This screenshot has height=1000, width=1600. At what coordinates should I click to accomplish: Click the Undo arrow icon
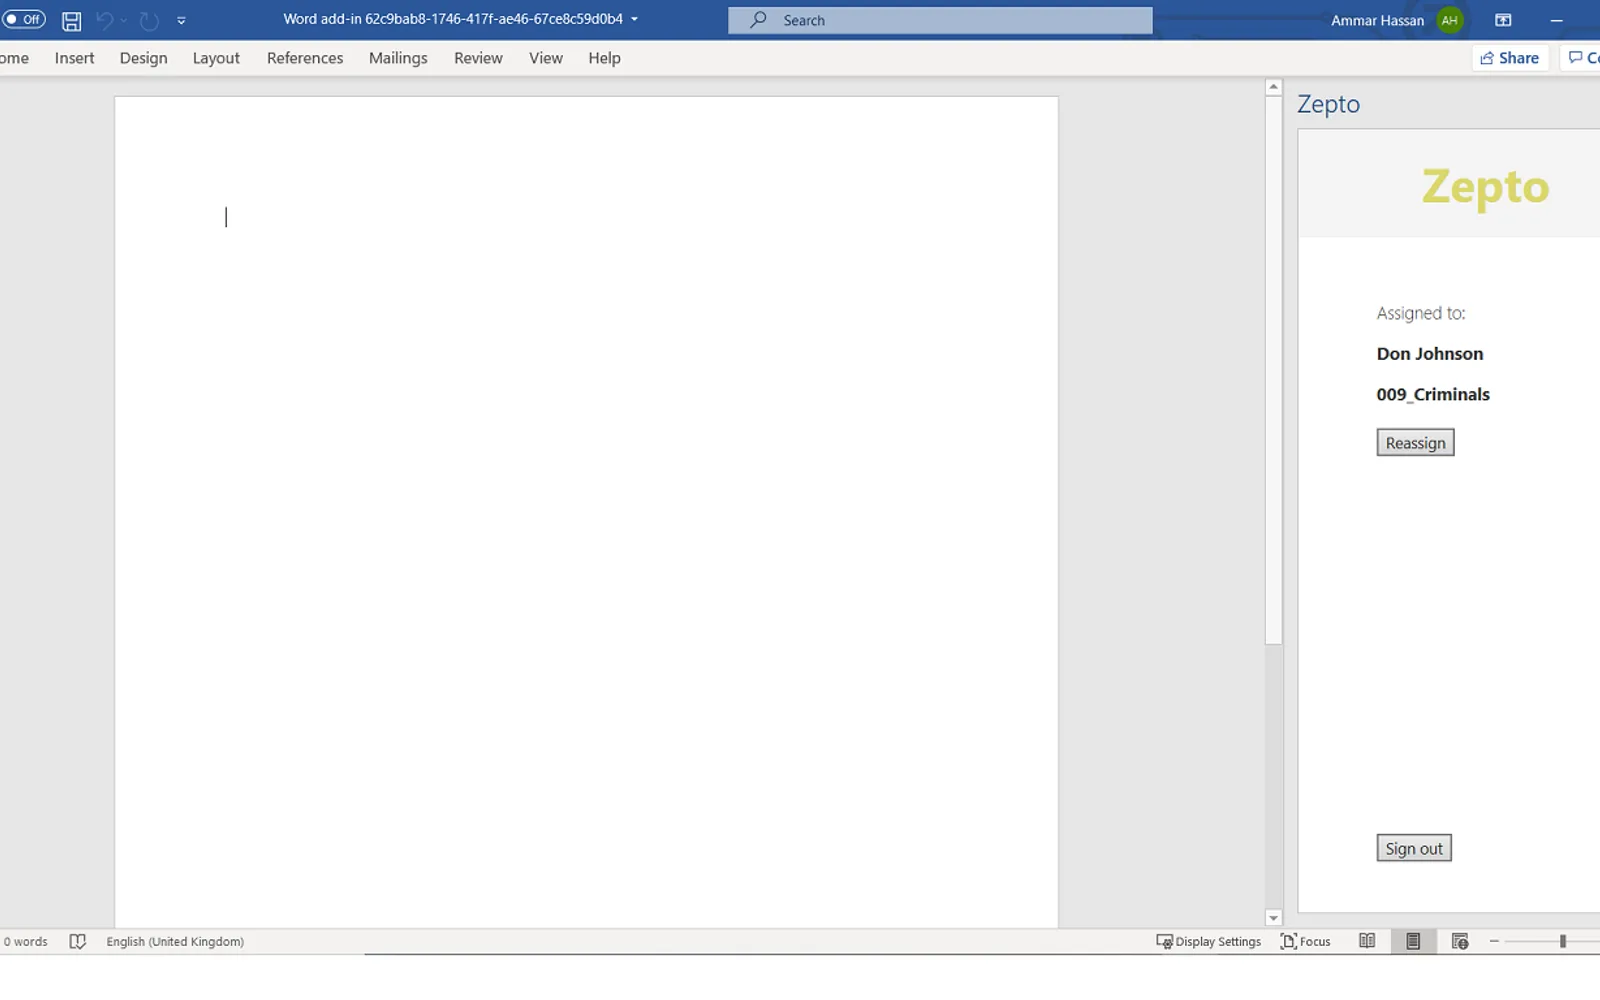104,20
